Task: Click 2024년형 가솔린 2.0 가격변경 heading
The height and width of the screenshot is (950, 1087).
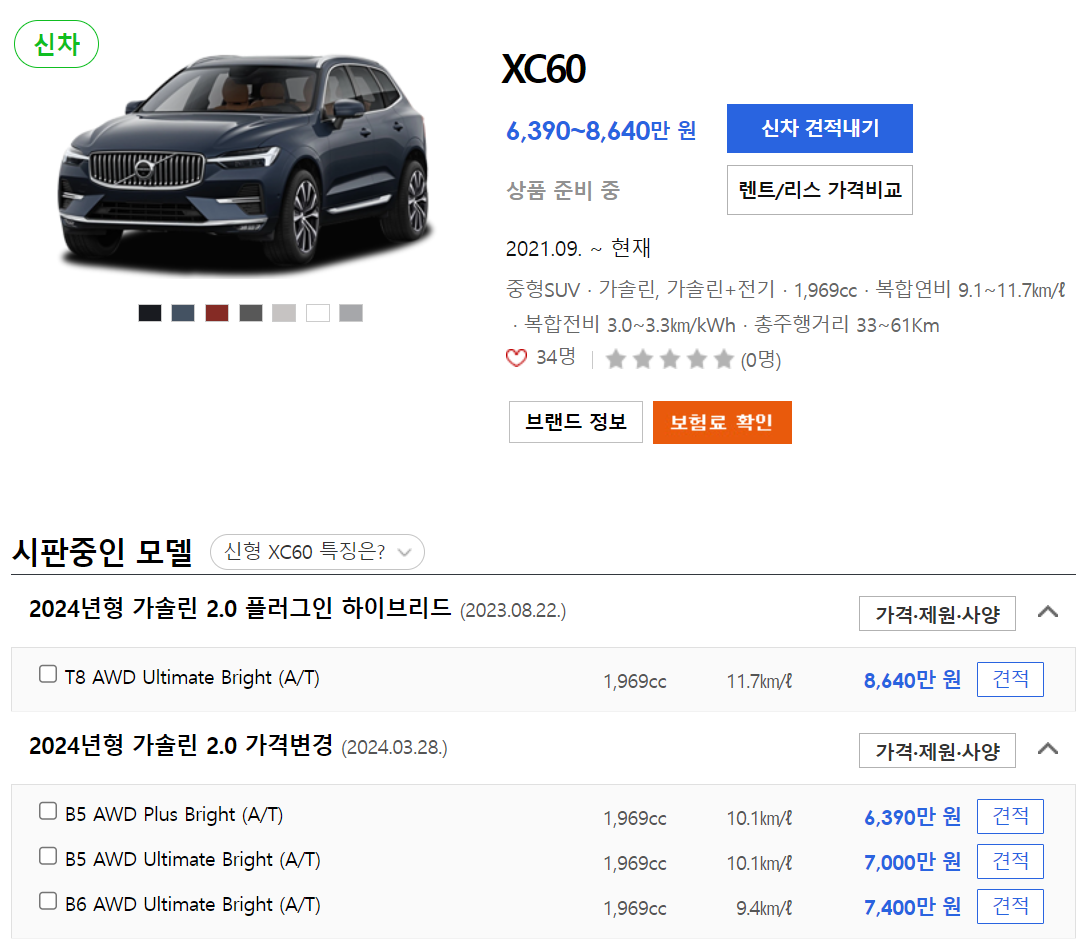Action: tap(181, 746)
